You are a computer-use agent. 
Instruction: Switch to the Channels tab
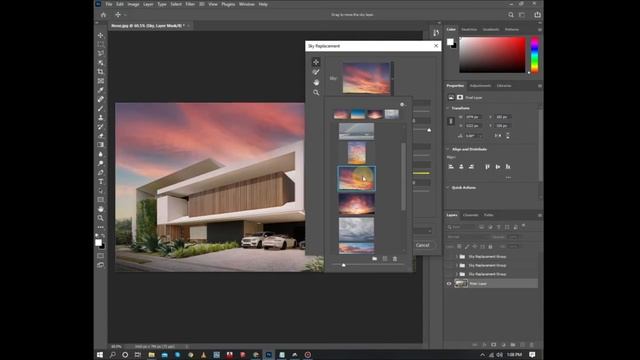click(470, 215)
